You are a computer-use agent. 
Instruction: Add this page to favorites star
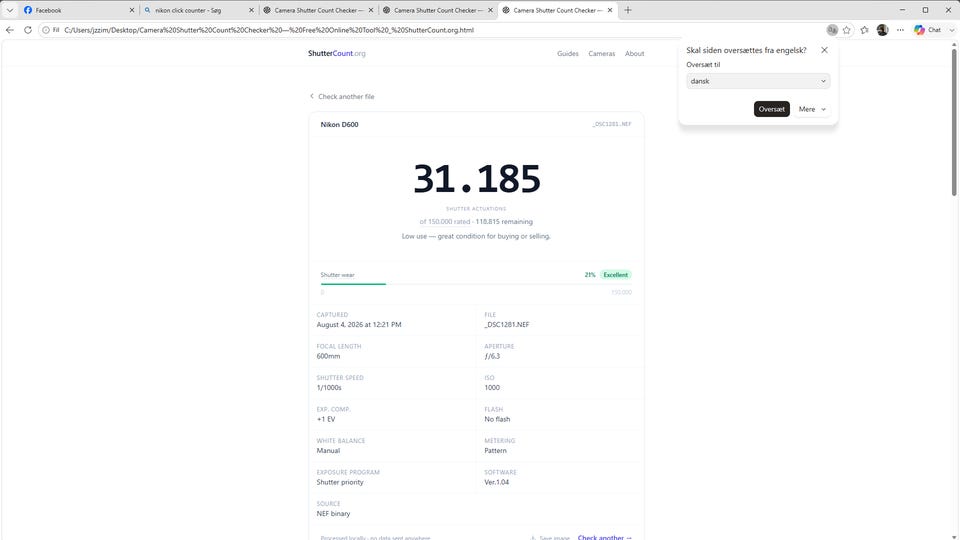[x=847, y=30]
